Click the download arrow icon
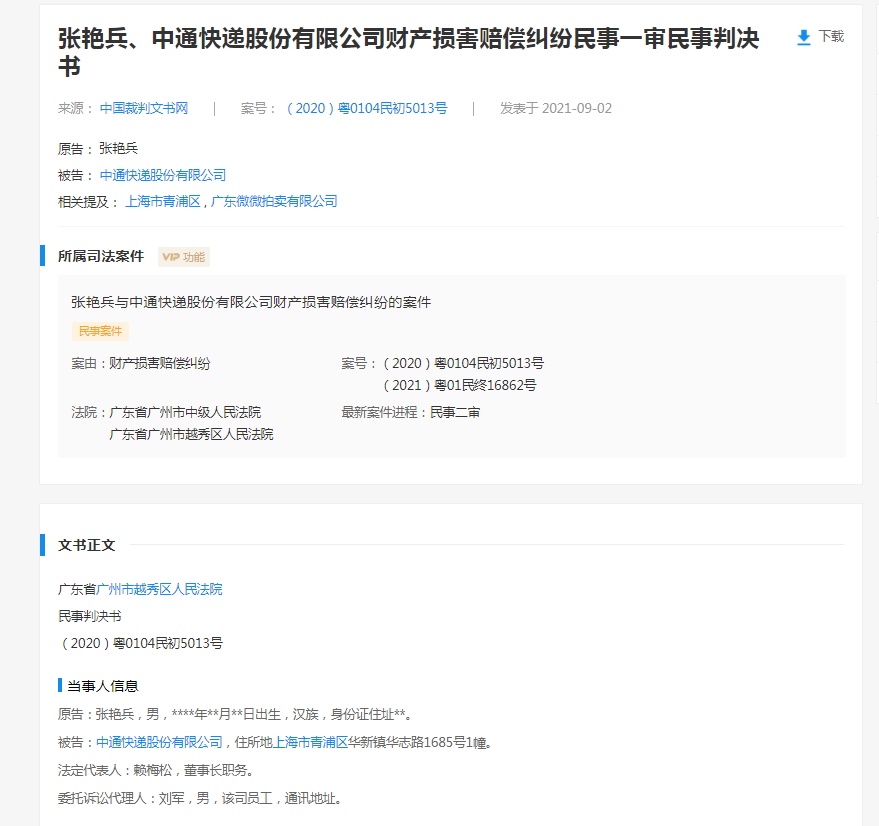 pos(803,38)
